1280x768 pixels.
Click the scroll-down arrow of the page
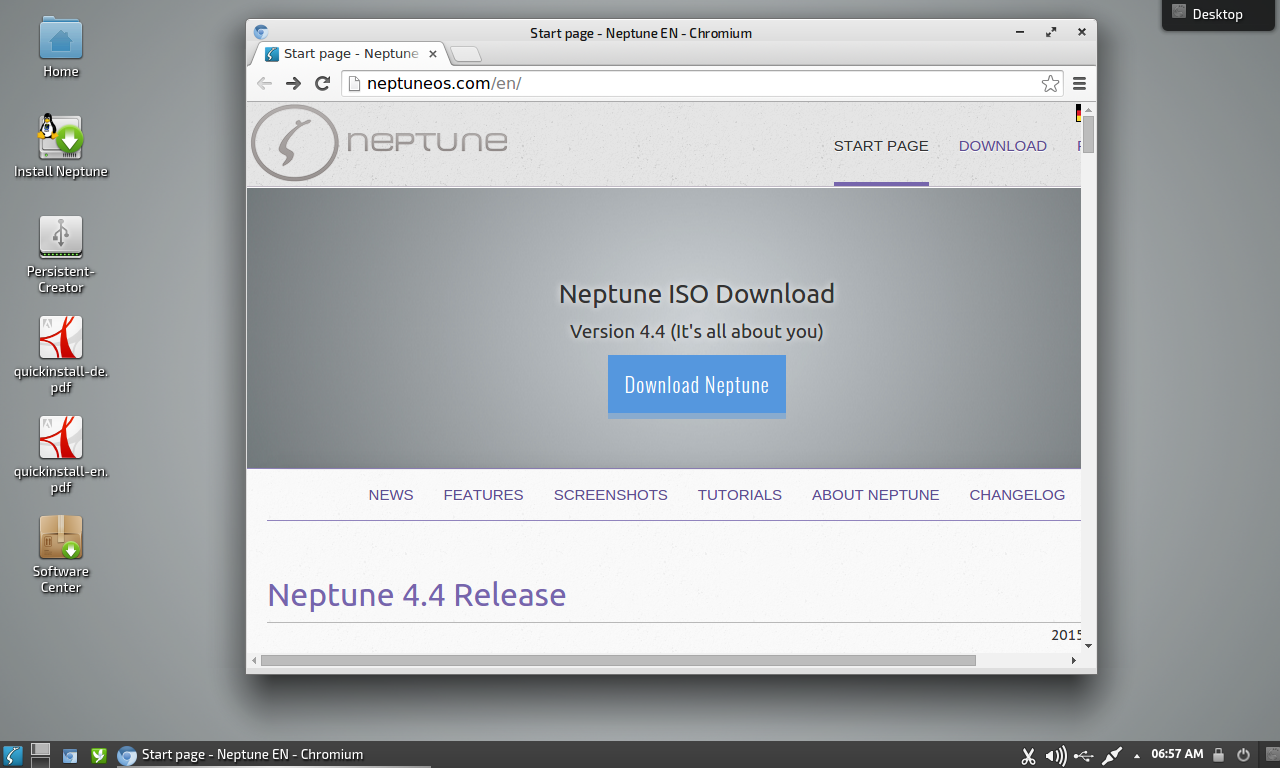(x=1088, y=645)
